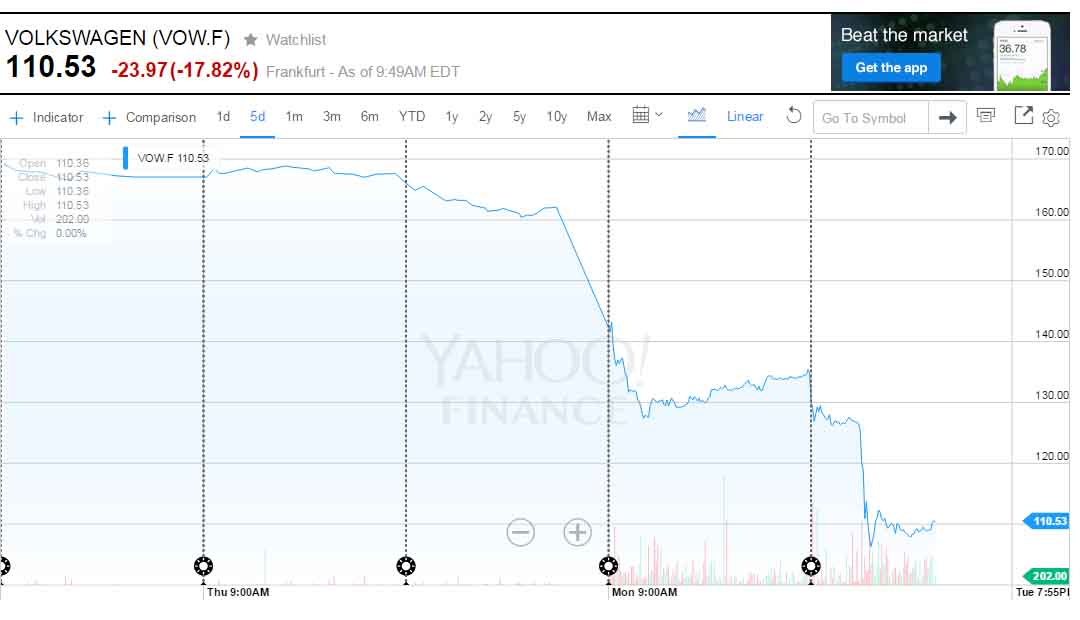Screen dimensions: 1080x620
Task: Type in the Go To Symbol field
Action: point(870,118)
